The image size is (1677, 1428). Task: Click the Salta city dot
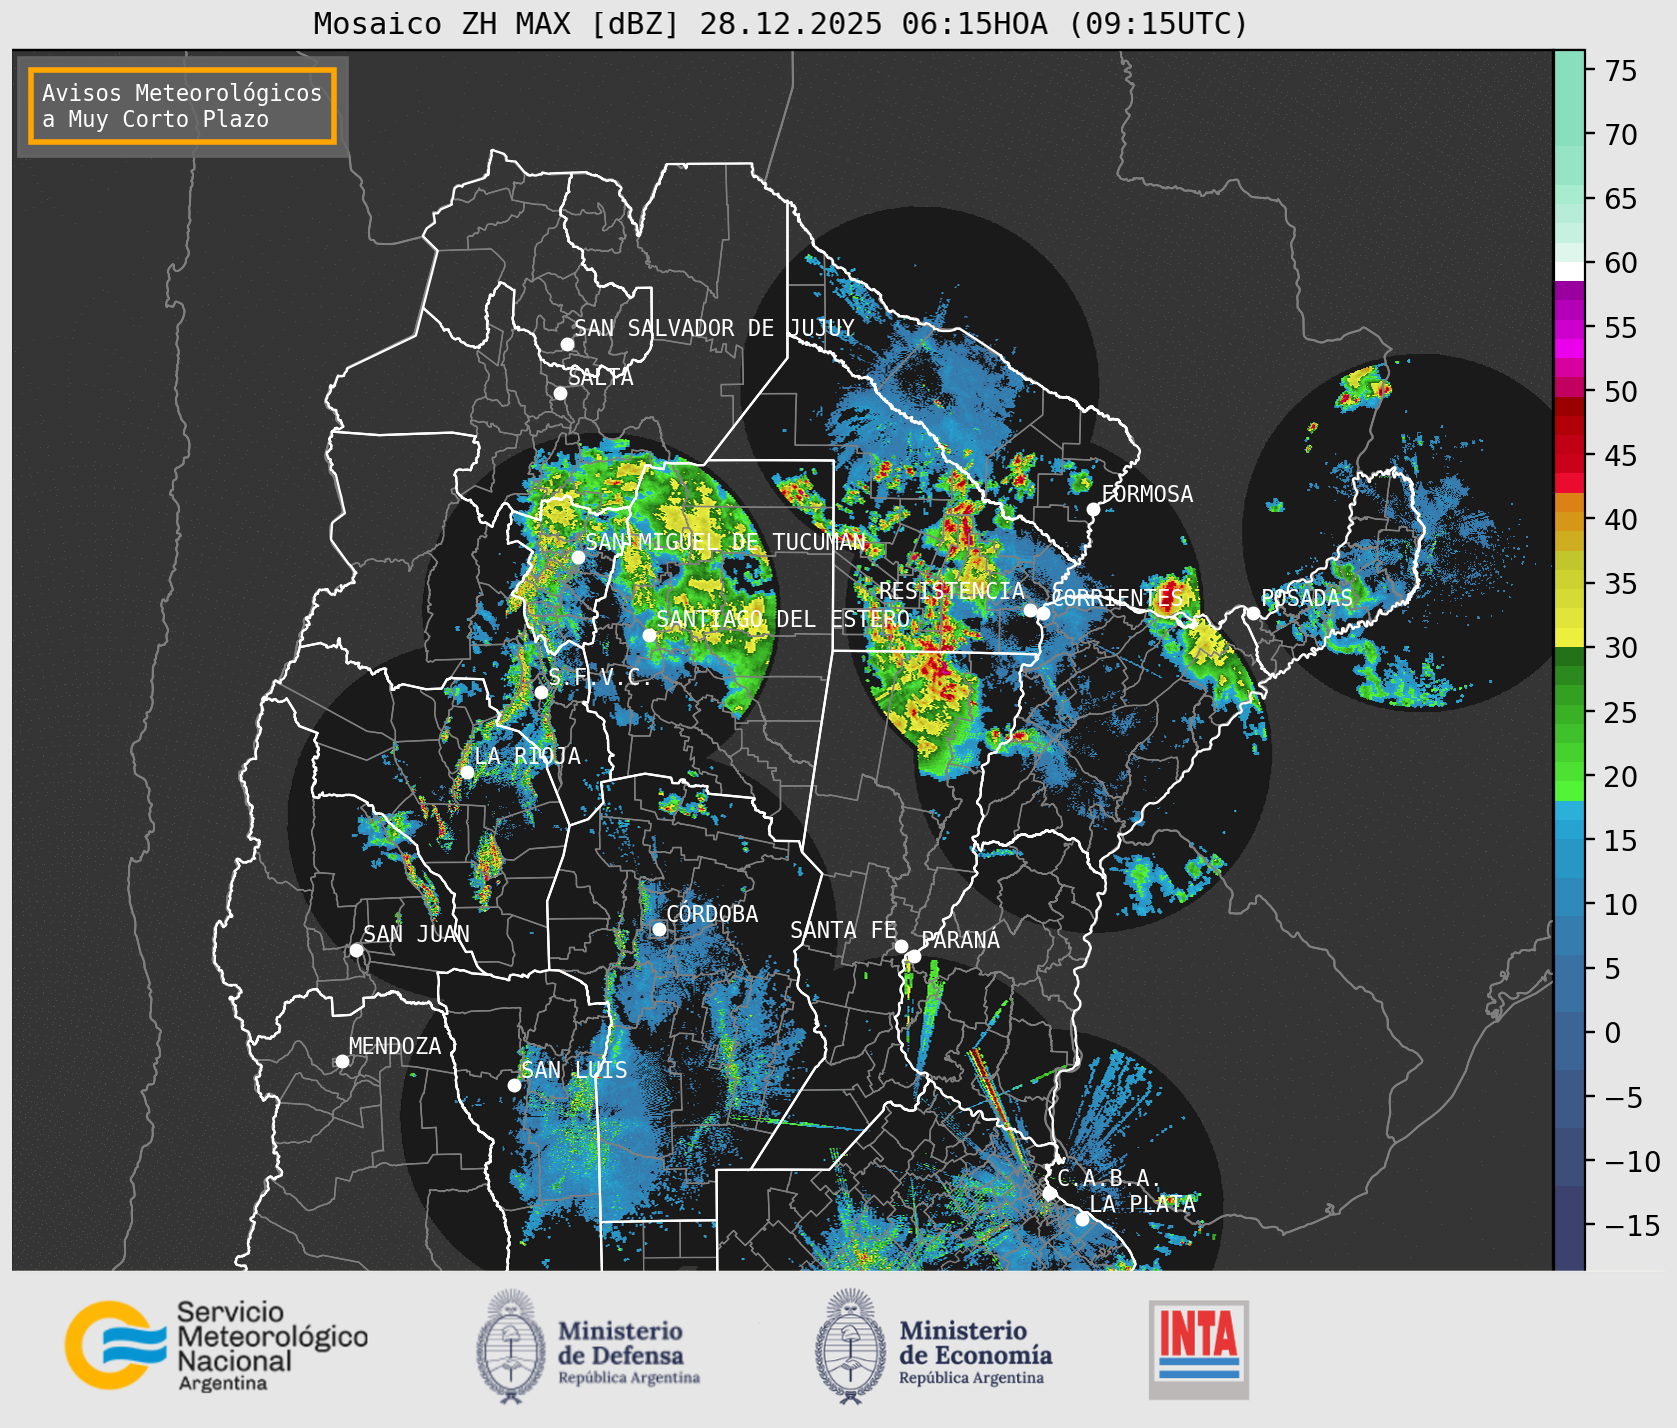561,393
